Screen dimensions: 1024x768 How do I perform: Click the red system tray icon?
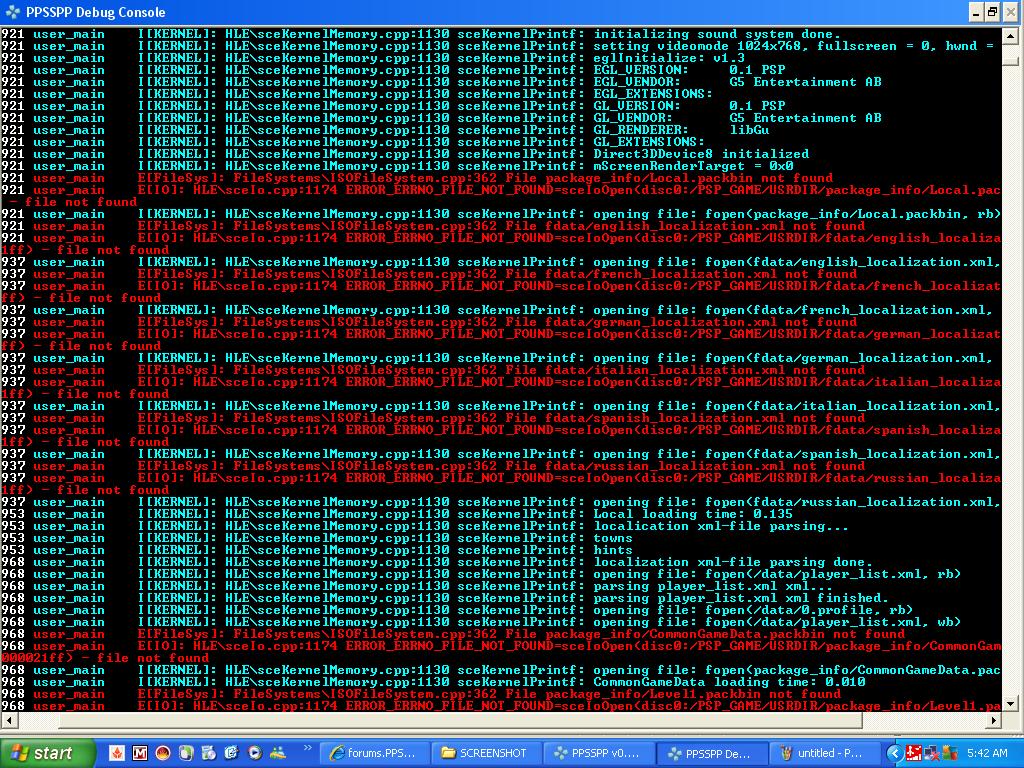(x=913, y=753)
